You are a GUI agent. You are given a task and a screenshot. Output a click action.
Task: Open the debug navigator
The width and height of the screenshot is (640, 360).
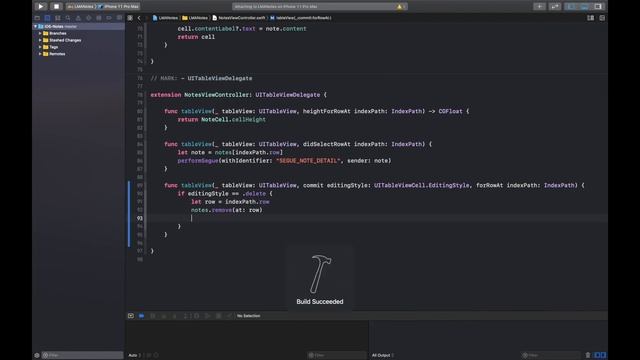(99, 18)
